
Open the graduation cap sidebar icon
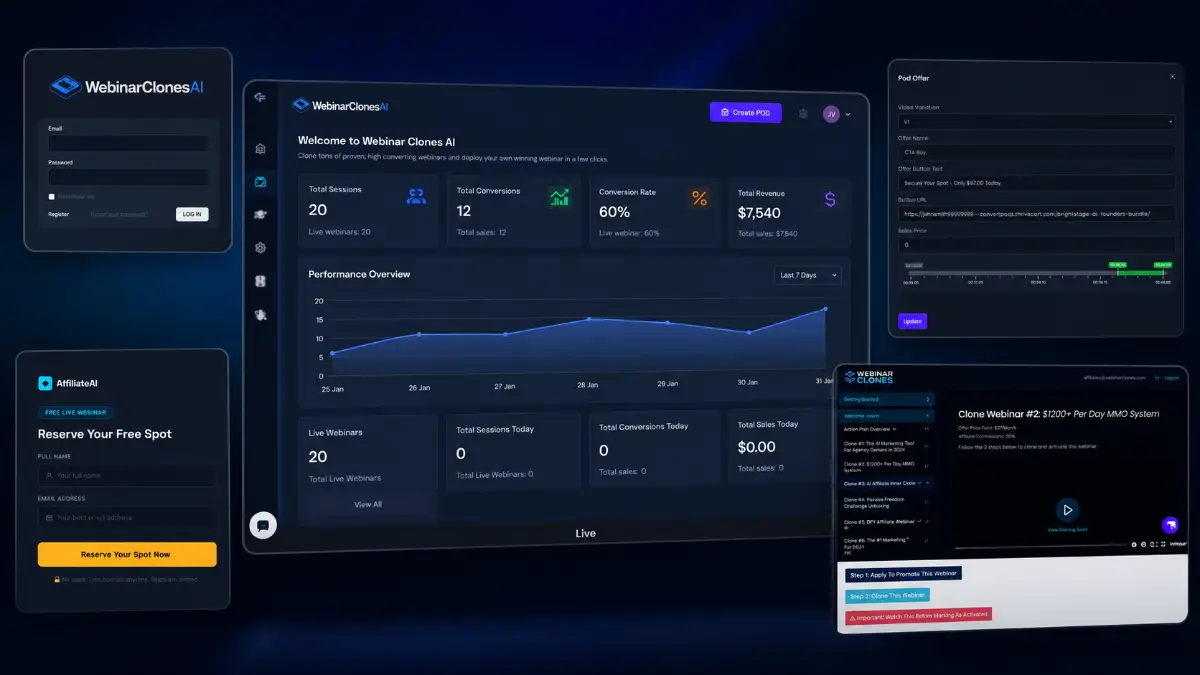tap(260, 214)
